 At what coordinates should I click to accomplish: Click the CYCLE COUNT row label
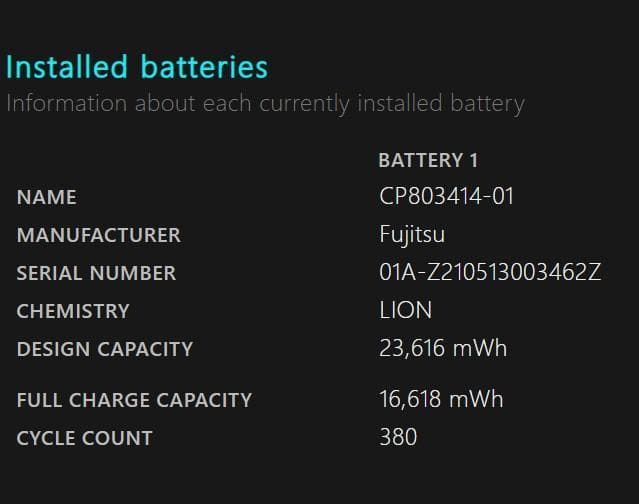[x=84, y=438]
